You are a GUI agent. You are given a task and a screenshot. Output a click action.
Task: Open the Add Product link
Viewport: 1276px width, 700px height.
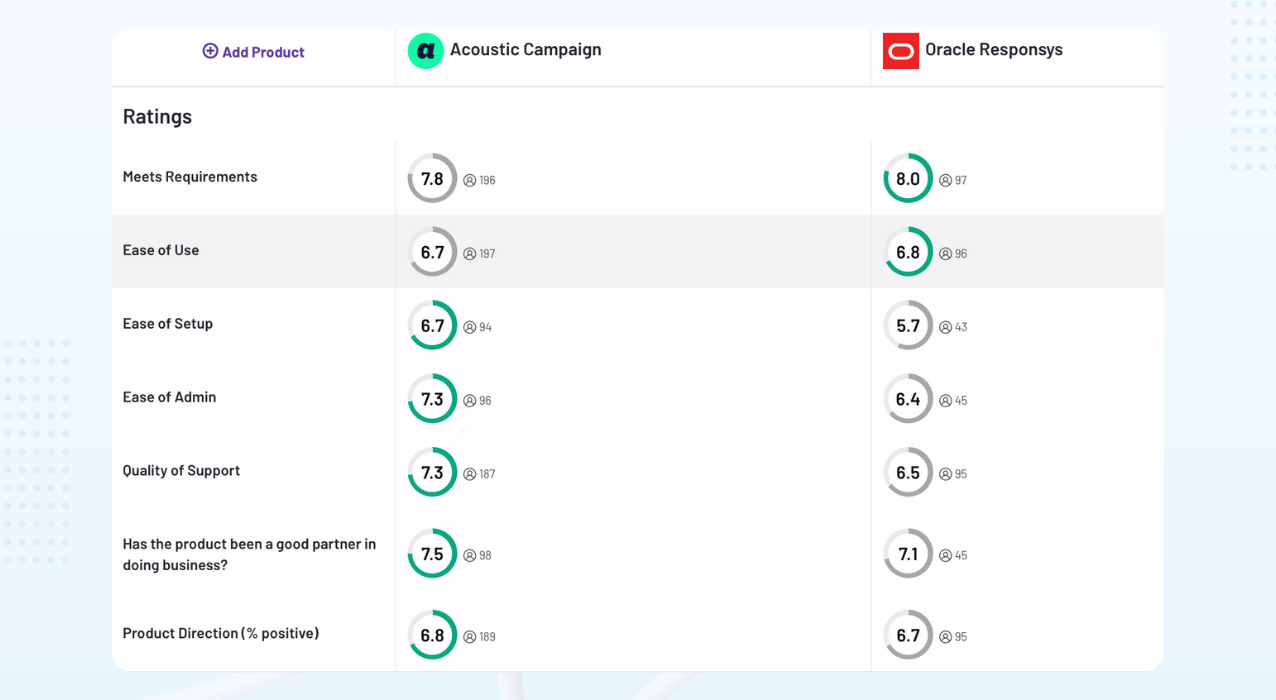pos(263,52)
